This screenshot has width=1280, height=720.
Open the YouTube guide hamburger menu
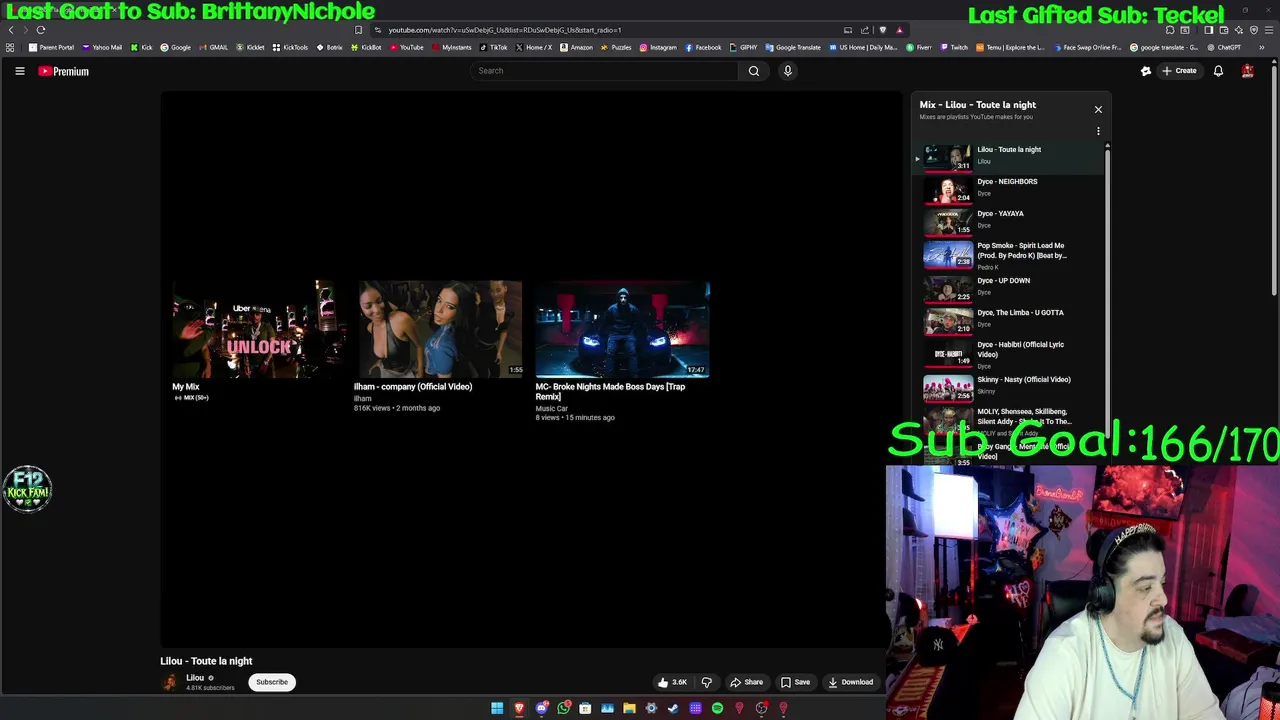coord(19,71)
